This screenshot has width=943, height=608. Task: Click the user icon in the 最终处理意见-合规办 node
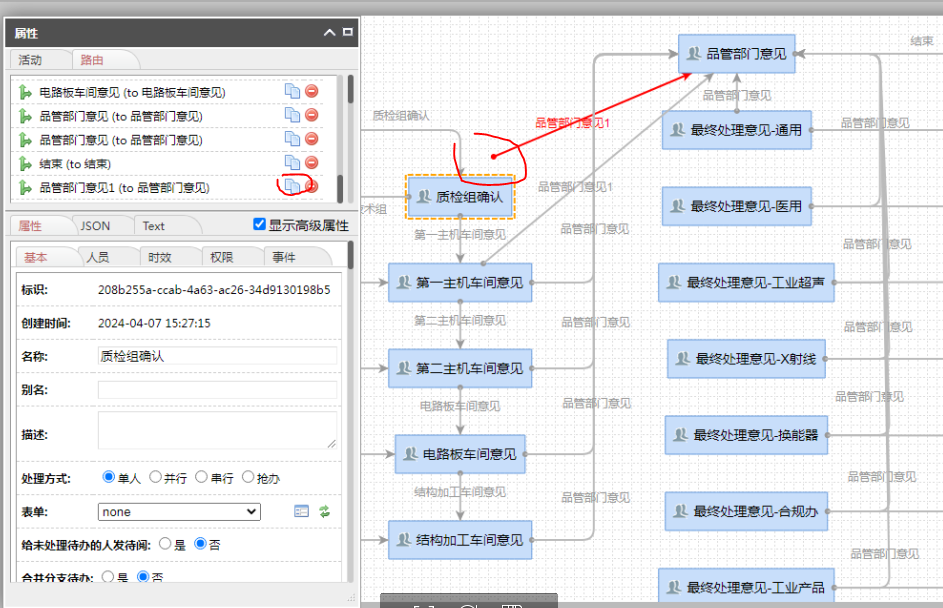tap(680, 511)
